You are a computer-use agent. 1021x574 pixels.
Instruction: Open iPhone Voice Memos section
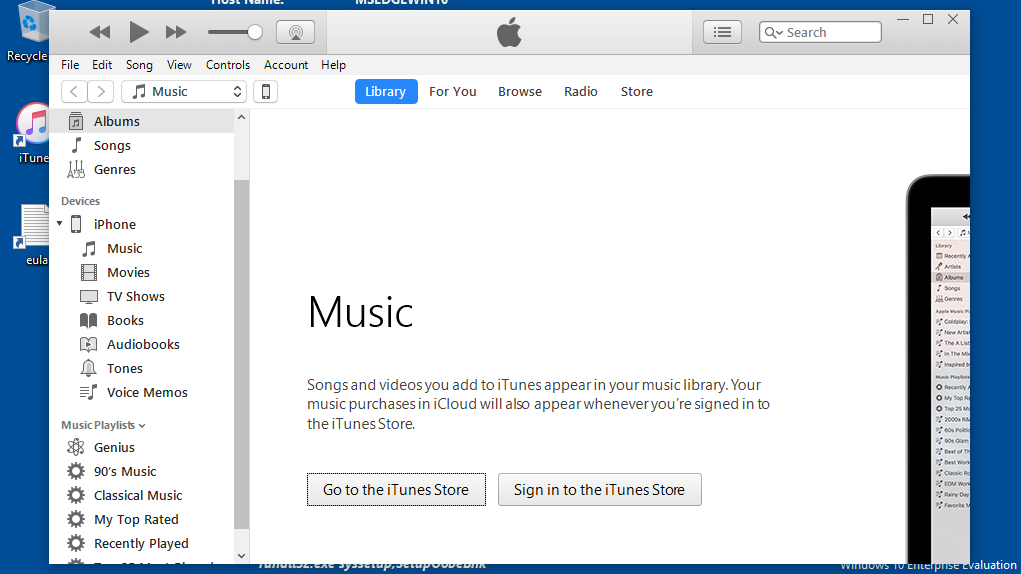(141, 392)
